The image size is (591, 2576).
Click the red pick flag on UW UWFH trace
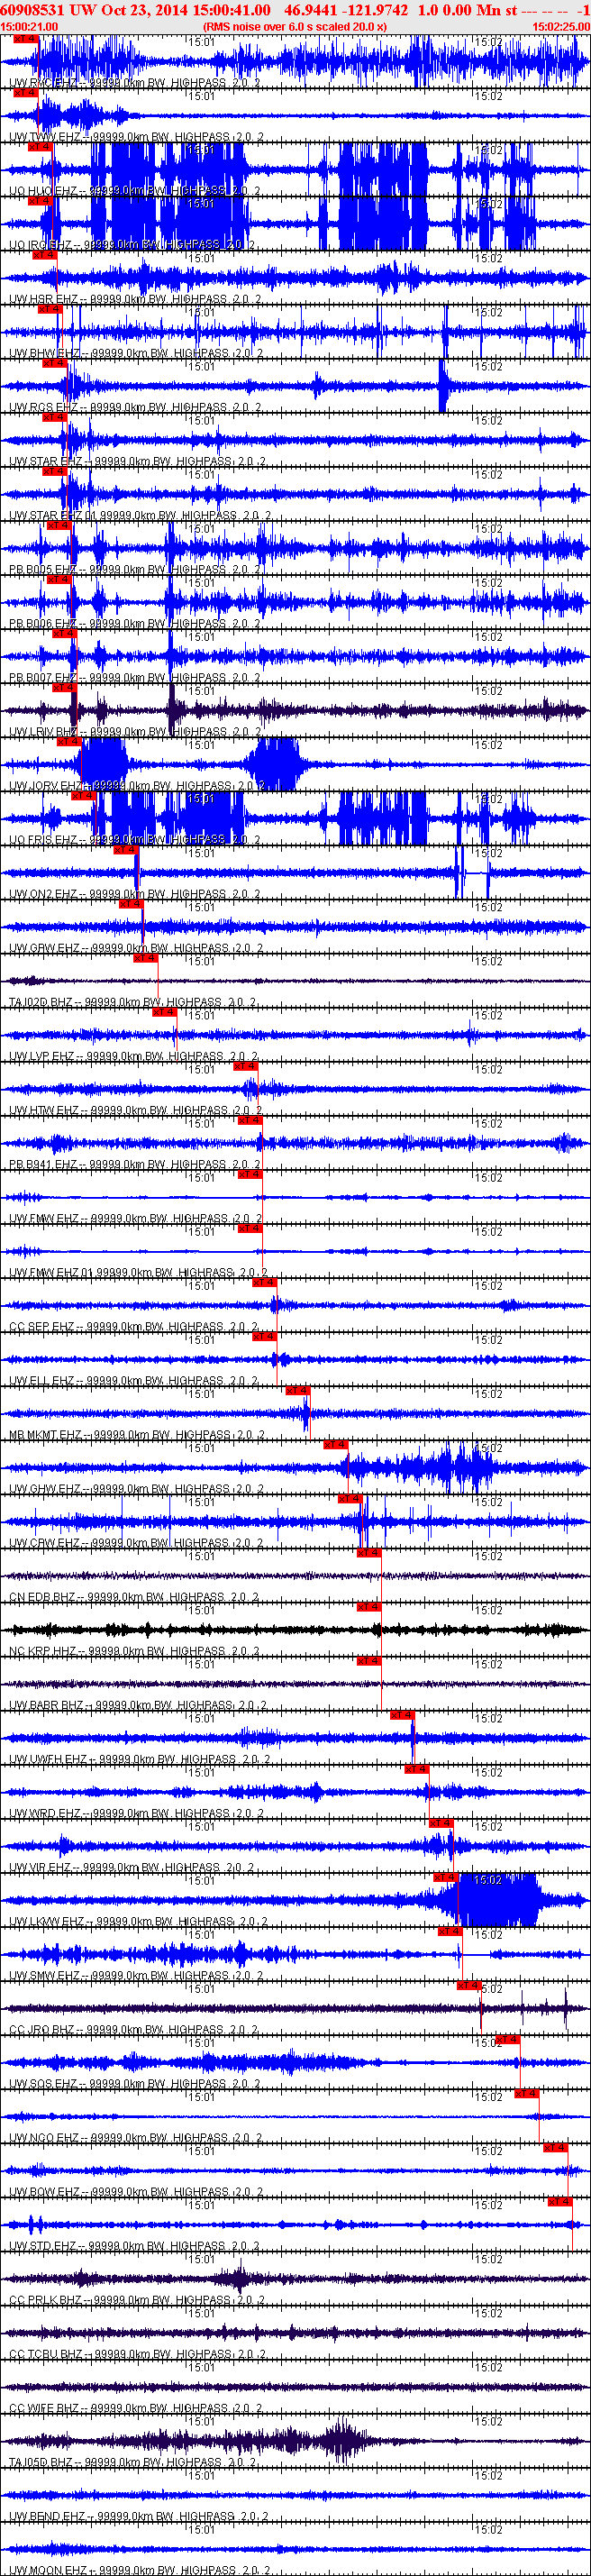click(x=402, y=1716)
